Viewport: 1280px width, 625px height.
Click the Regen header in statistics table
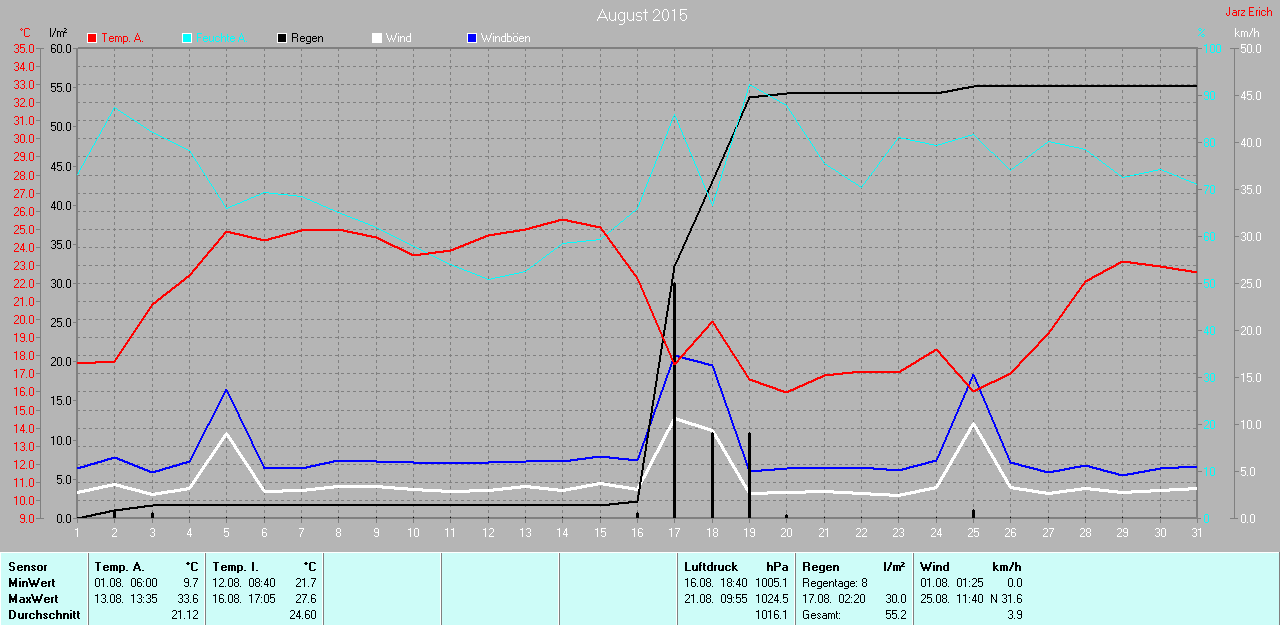(821, 567)
